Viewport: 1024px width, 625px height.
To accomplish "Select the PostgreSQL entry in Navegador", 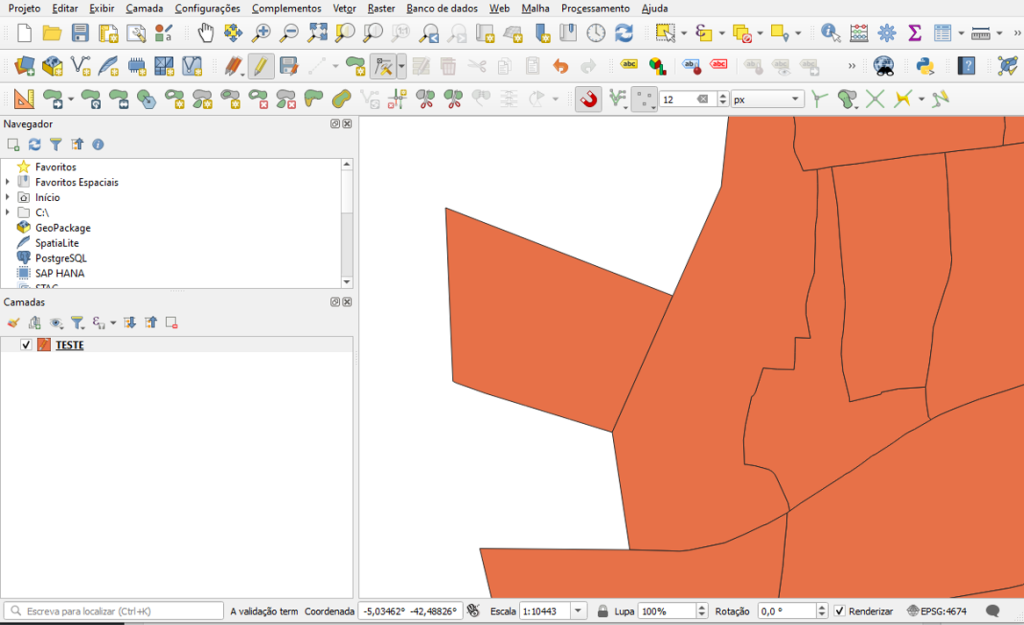I will [62, 258].
